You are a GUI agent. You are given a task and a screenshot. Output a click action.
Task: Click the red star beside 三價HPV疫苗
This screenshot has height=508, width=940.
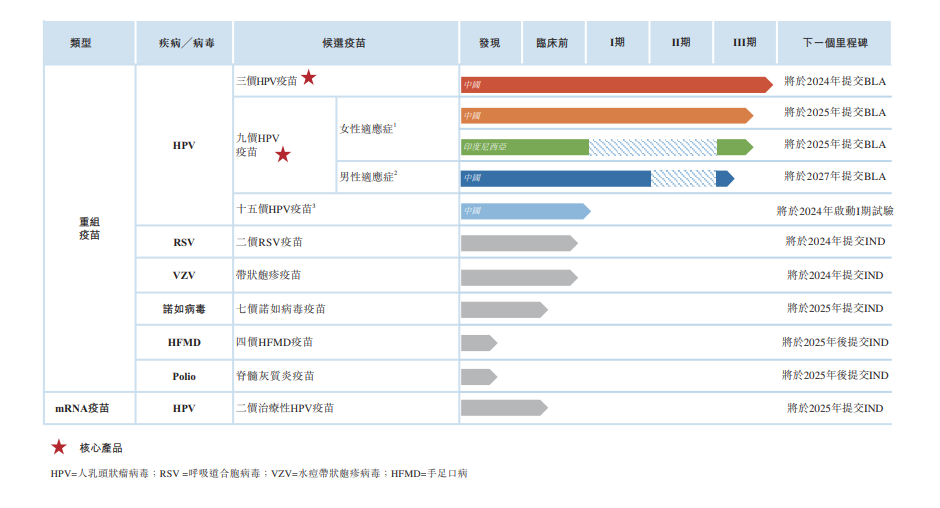point(309,78)
